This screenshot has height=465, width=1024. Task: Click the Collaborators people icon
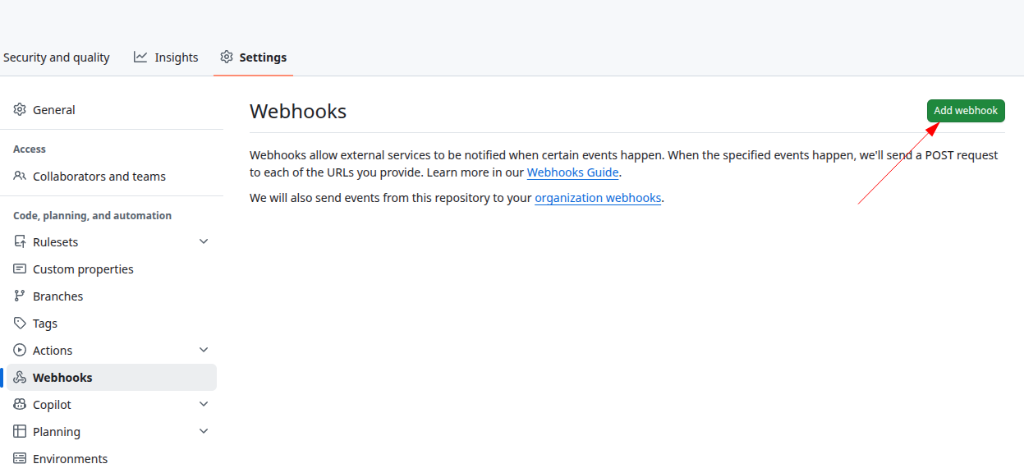[x=20, y=176]
